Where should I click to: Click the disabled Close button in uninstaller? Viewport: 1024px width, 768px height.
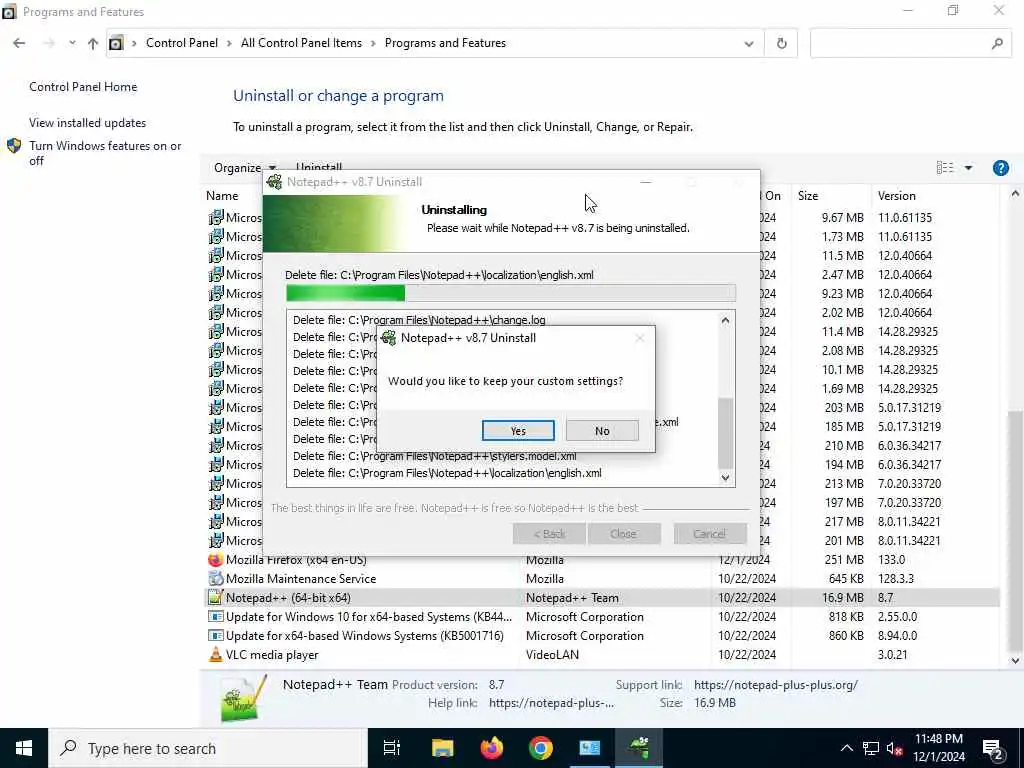(624, 534)
